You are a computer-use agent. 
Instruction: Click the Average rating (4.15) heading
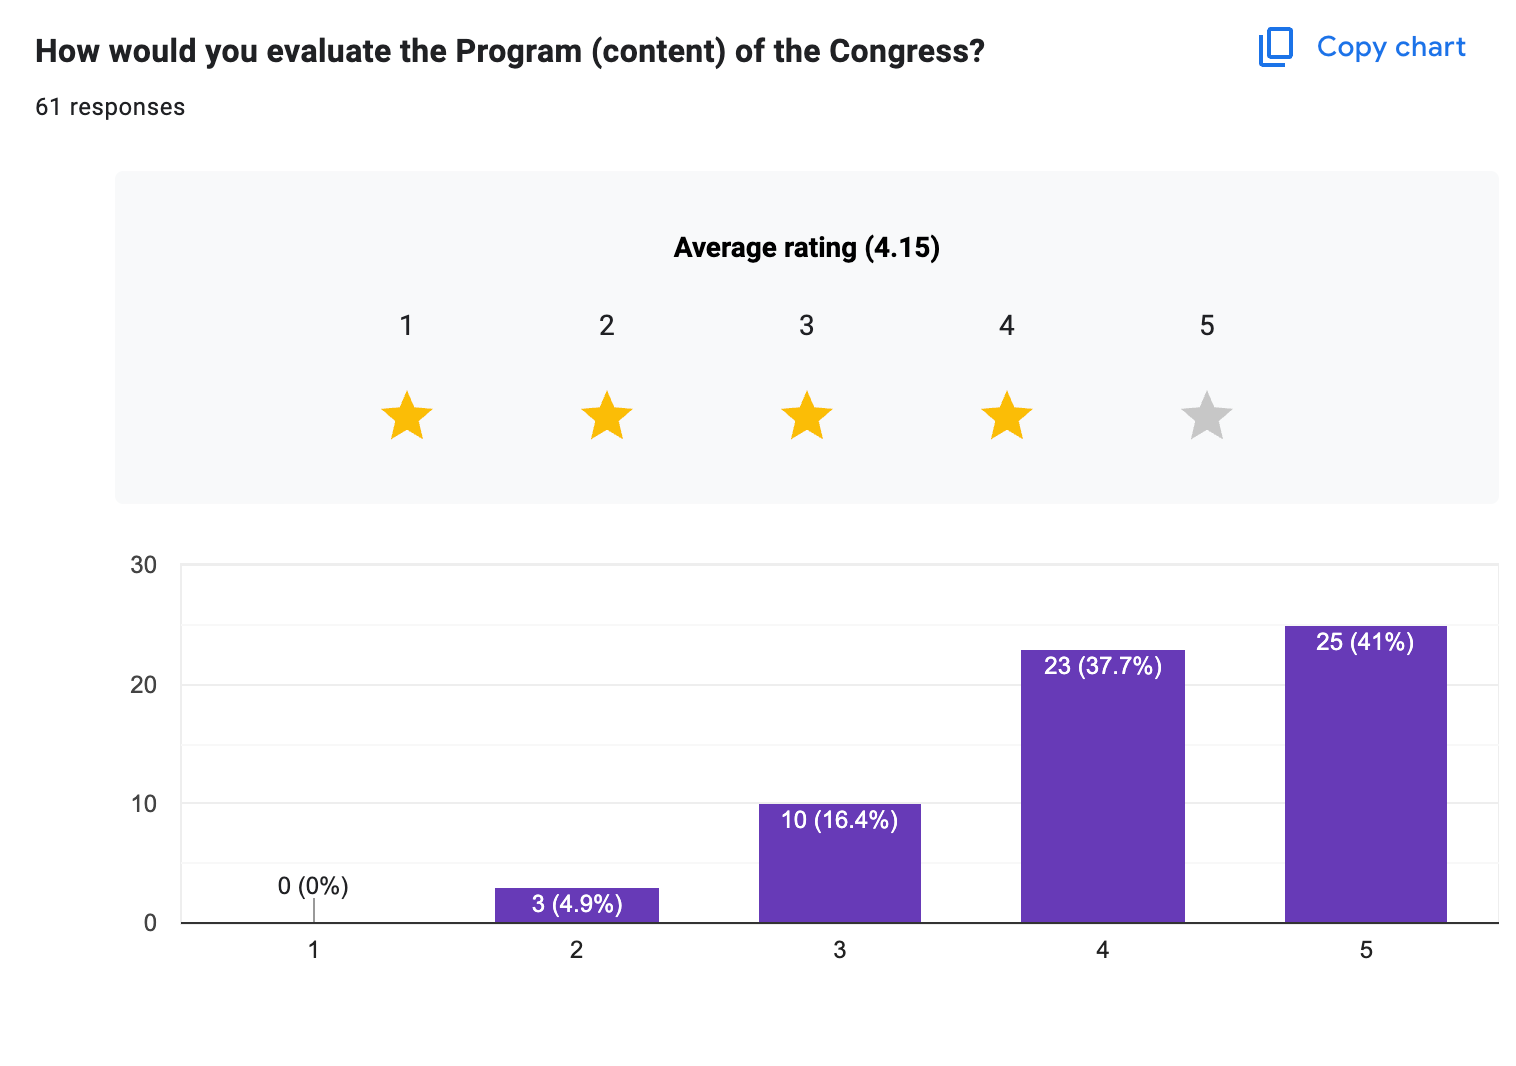coord(806,247)
